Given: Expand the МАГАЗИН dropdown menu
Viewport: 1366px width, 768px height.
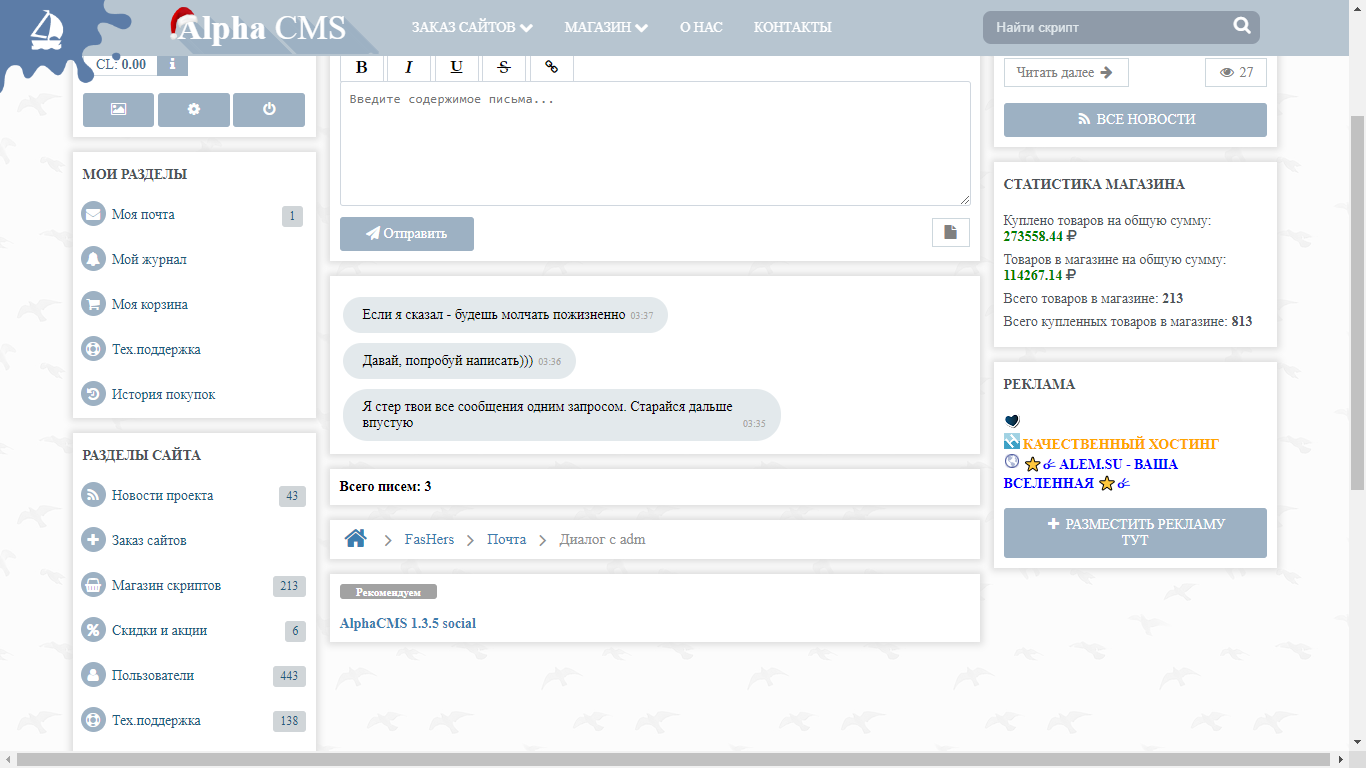Looking at the screenshot, I should [605, 27].
